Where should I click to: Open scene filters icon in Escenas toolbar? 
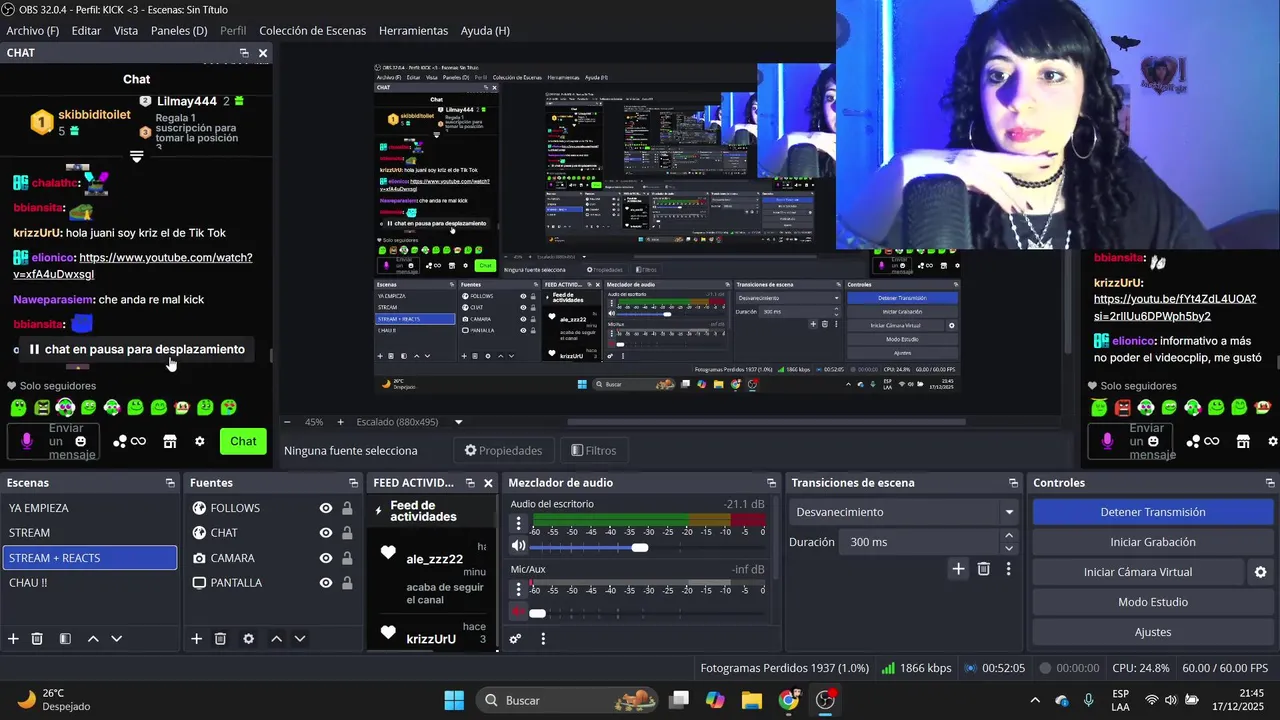pyautogui.click(x=65, y=639)
